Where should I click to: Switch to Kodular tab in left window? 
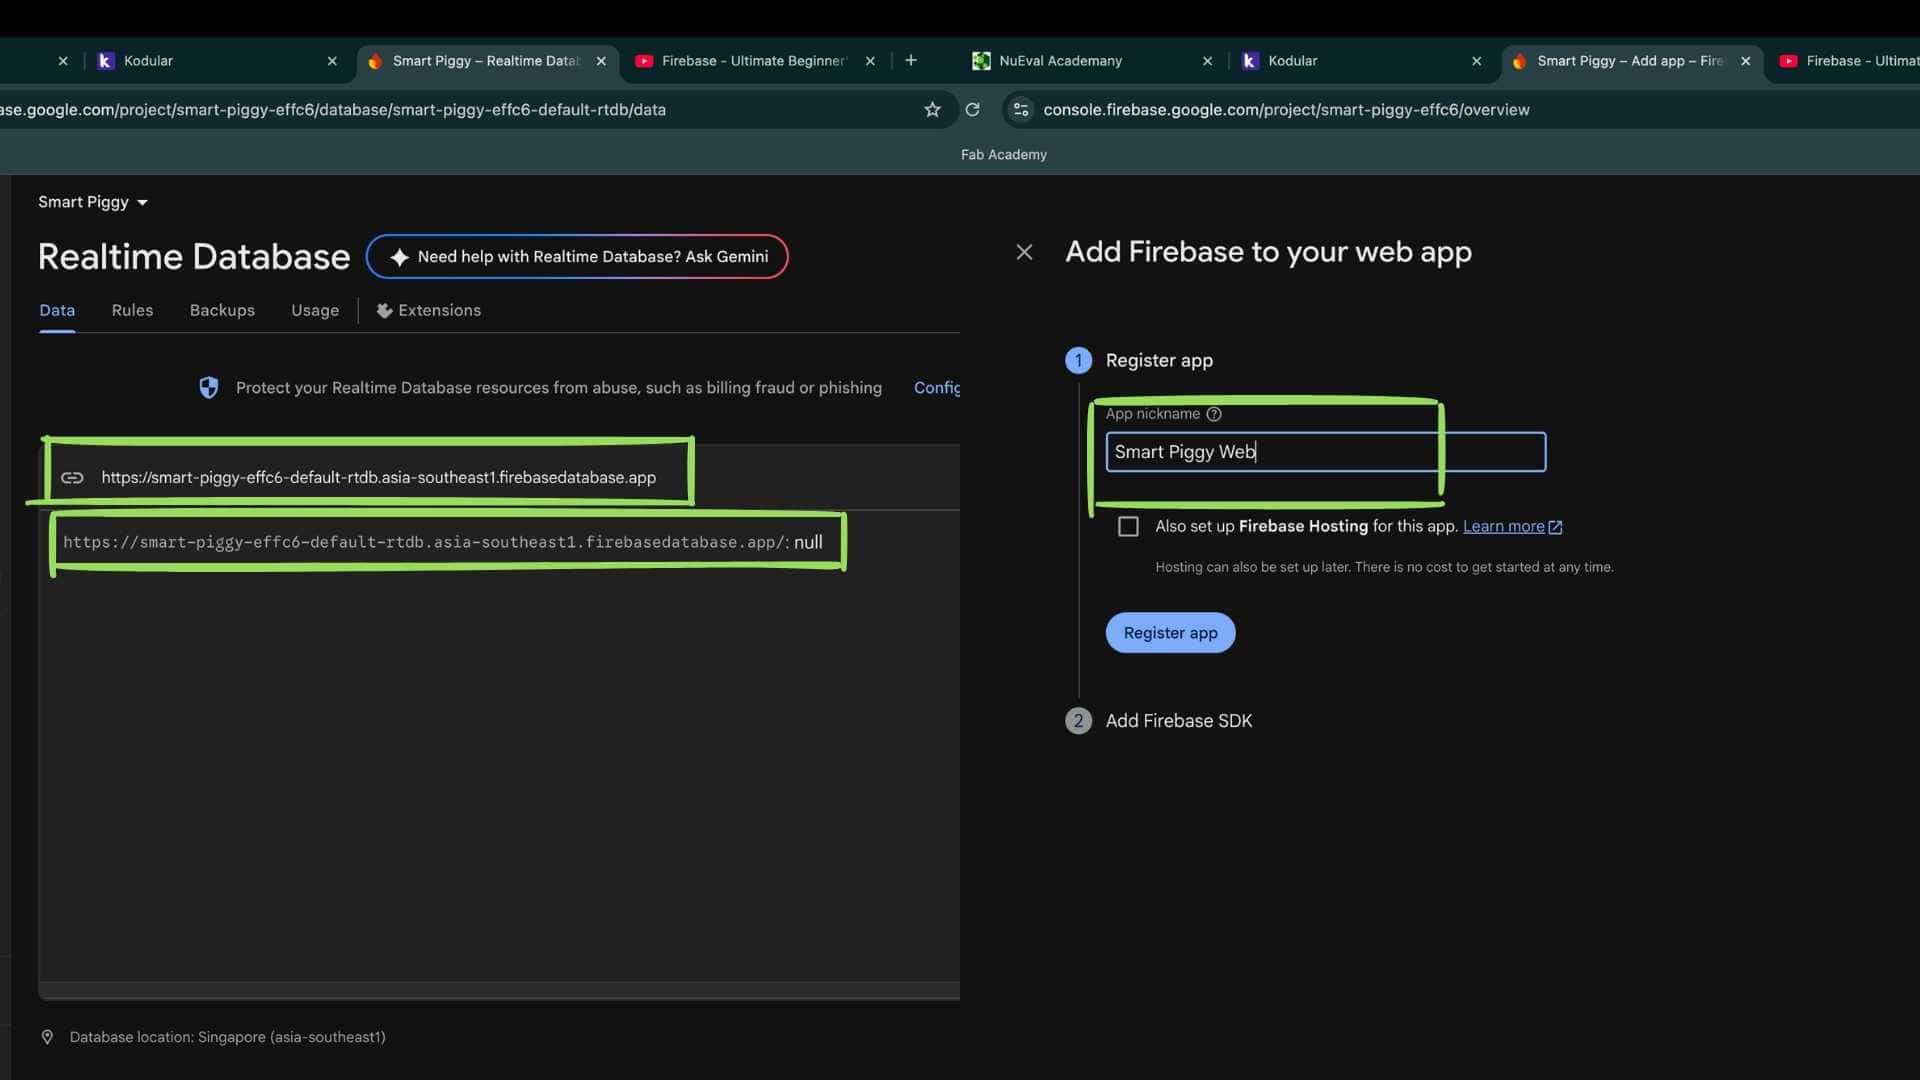pyautogui.click(x=218, y=61)
